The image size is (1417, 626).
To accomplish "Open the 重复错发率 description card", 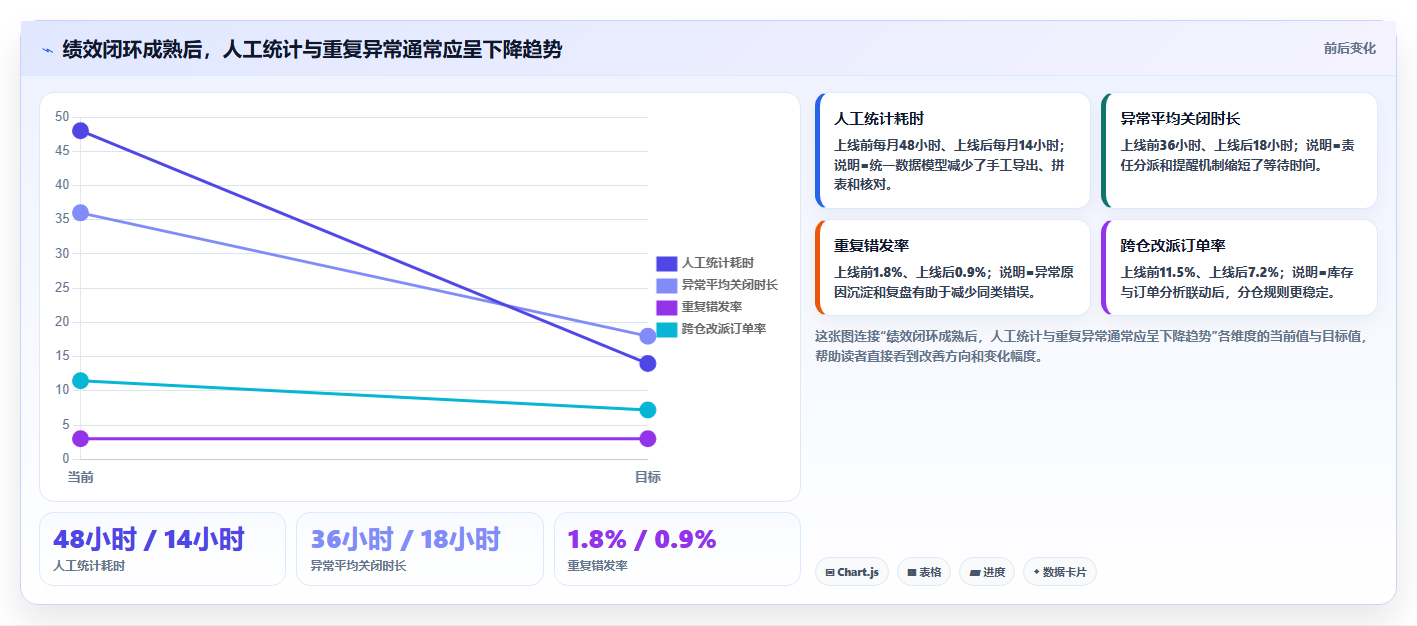I will click(953, 268).
